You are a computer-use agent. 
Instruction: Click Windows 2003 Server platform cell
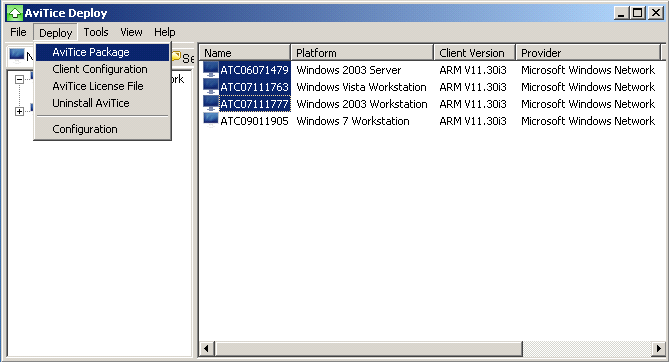[349, 70]
